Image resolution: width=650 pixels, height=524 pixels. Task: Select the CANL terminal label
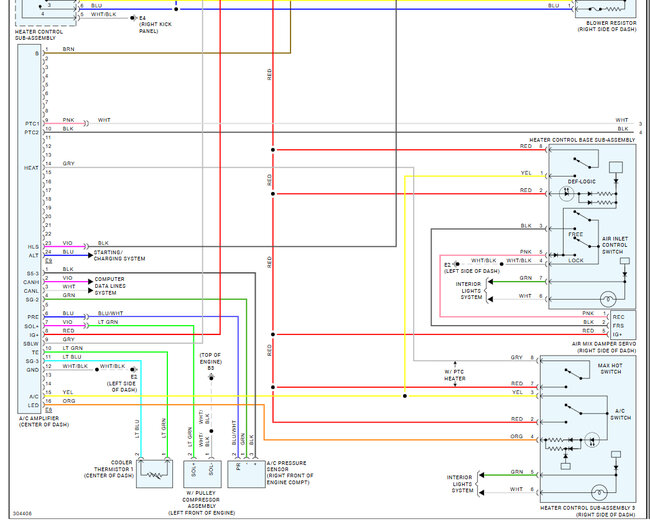coord(31,291)
